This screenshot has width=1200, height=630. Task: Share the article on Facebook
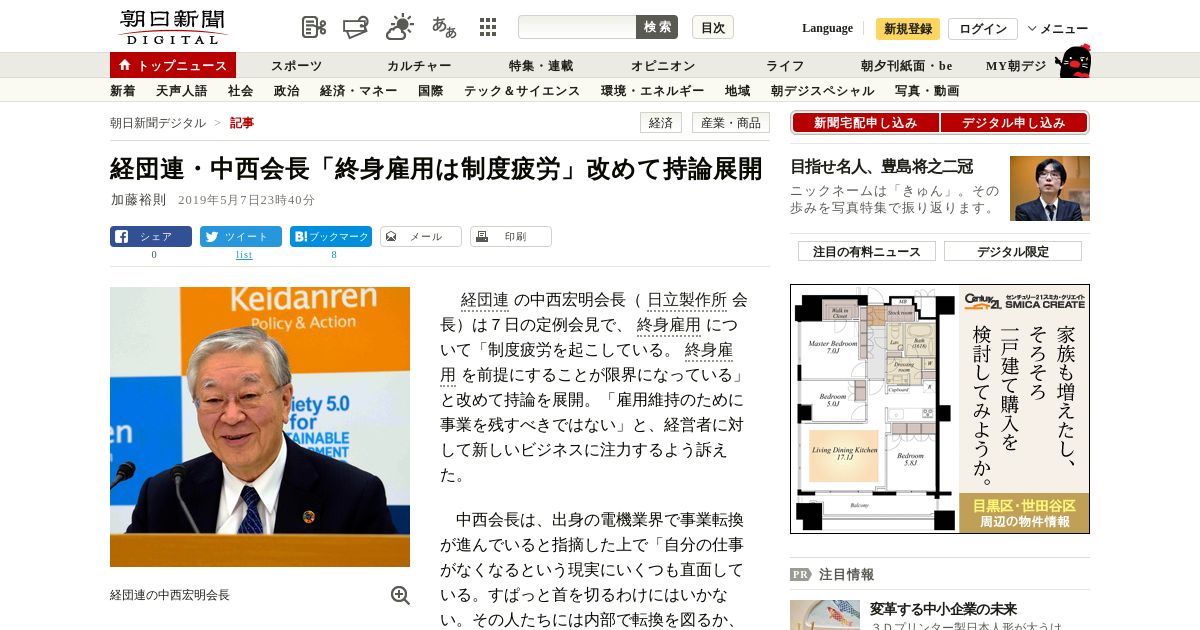[x=151, y=237]
